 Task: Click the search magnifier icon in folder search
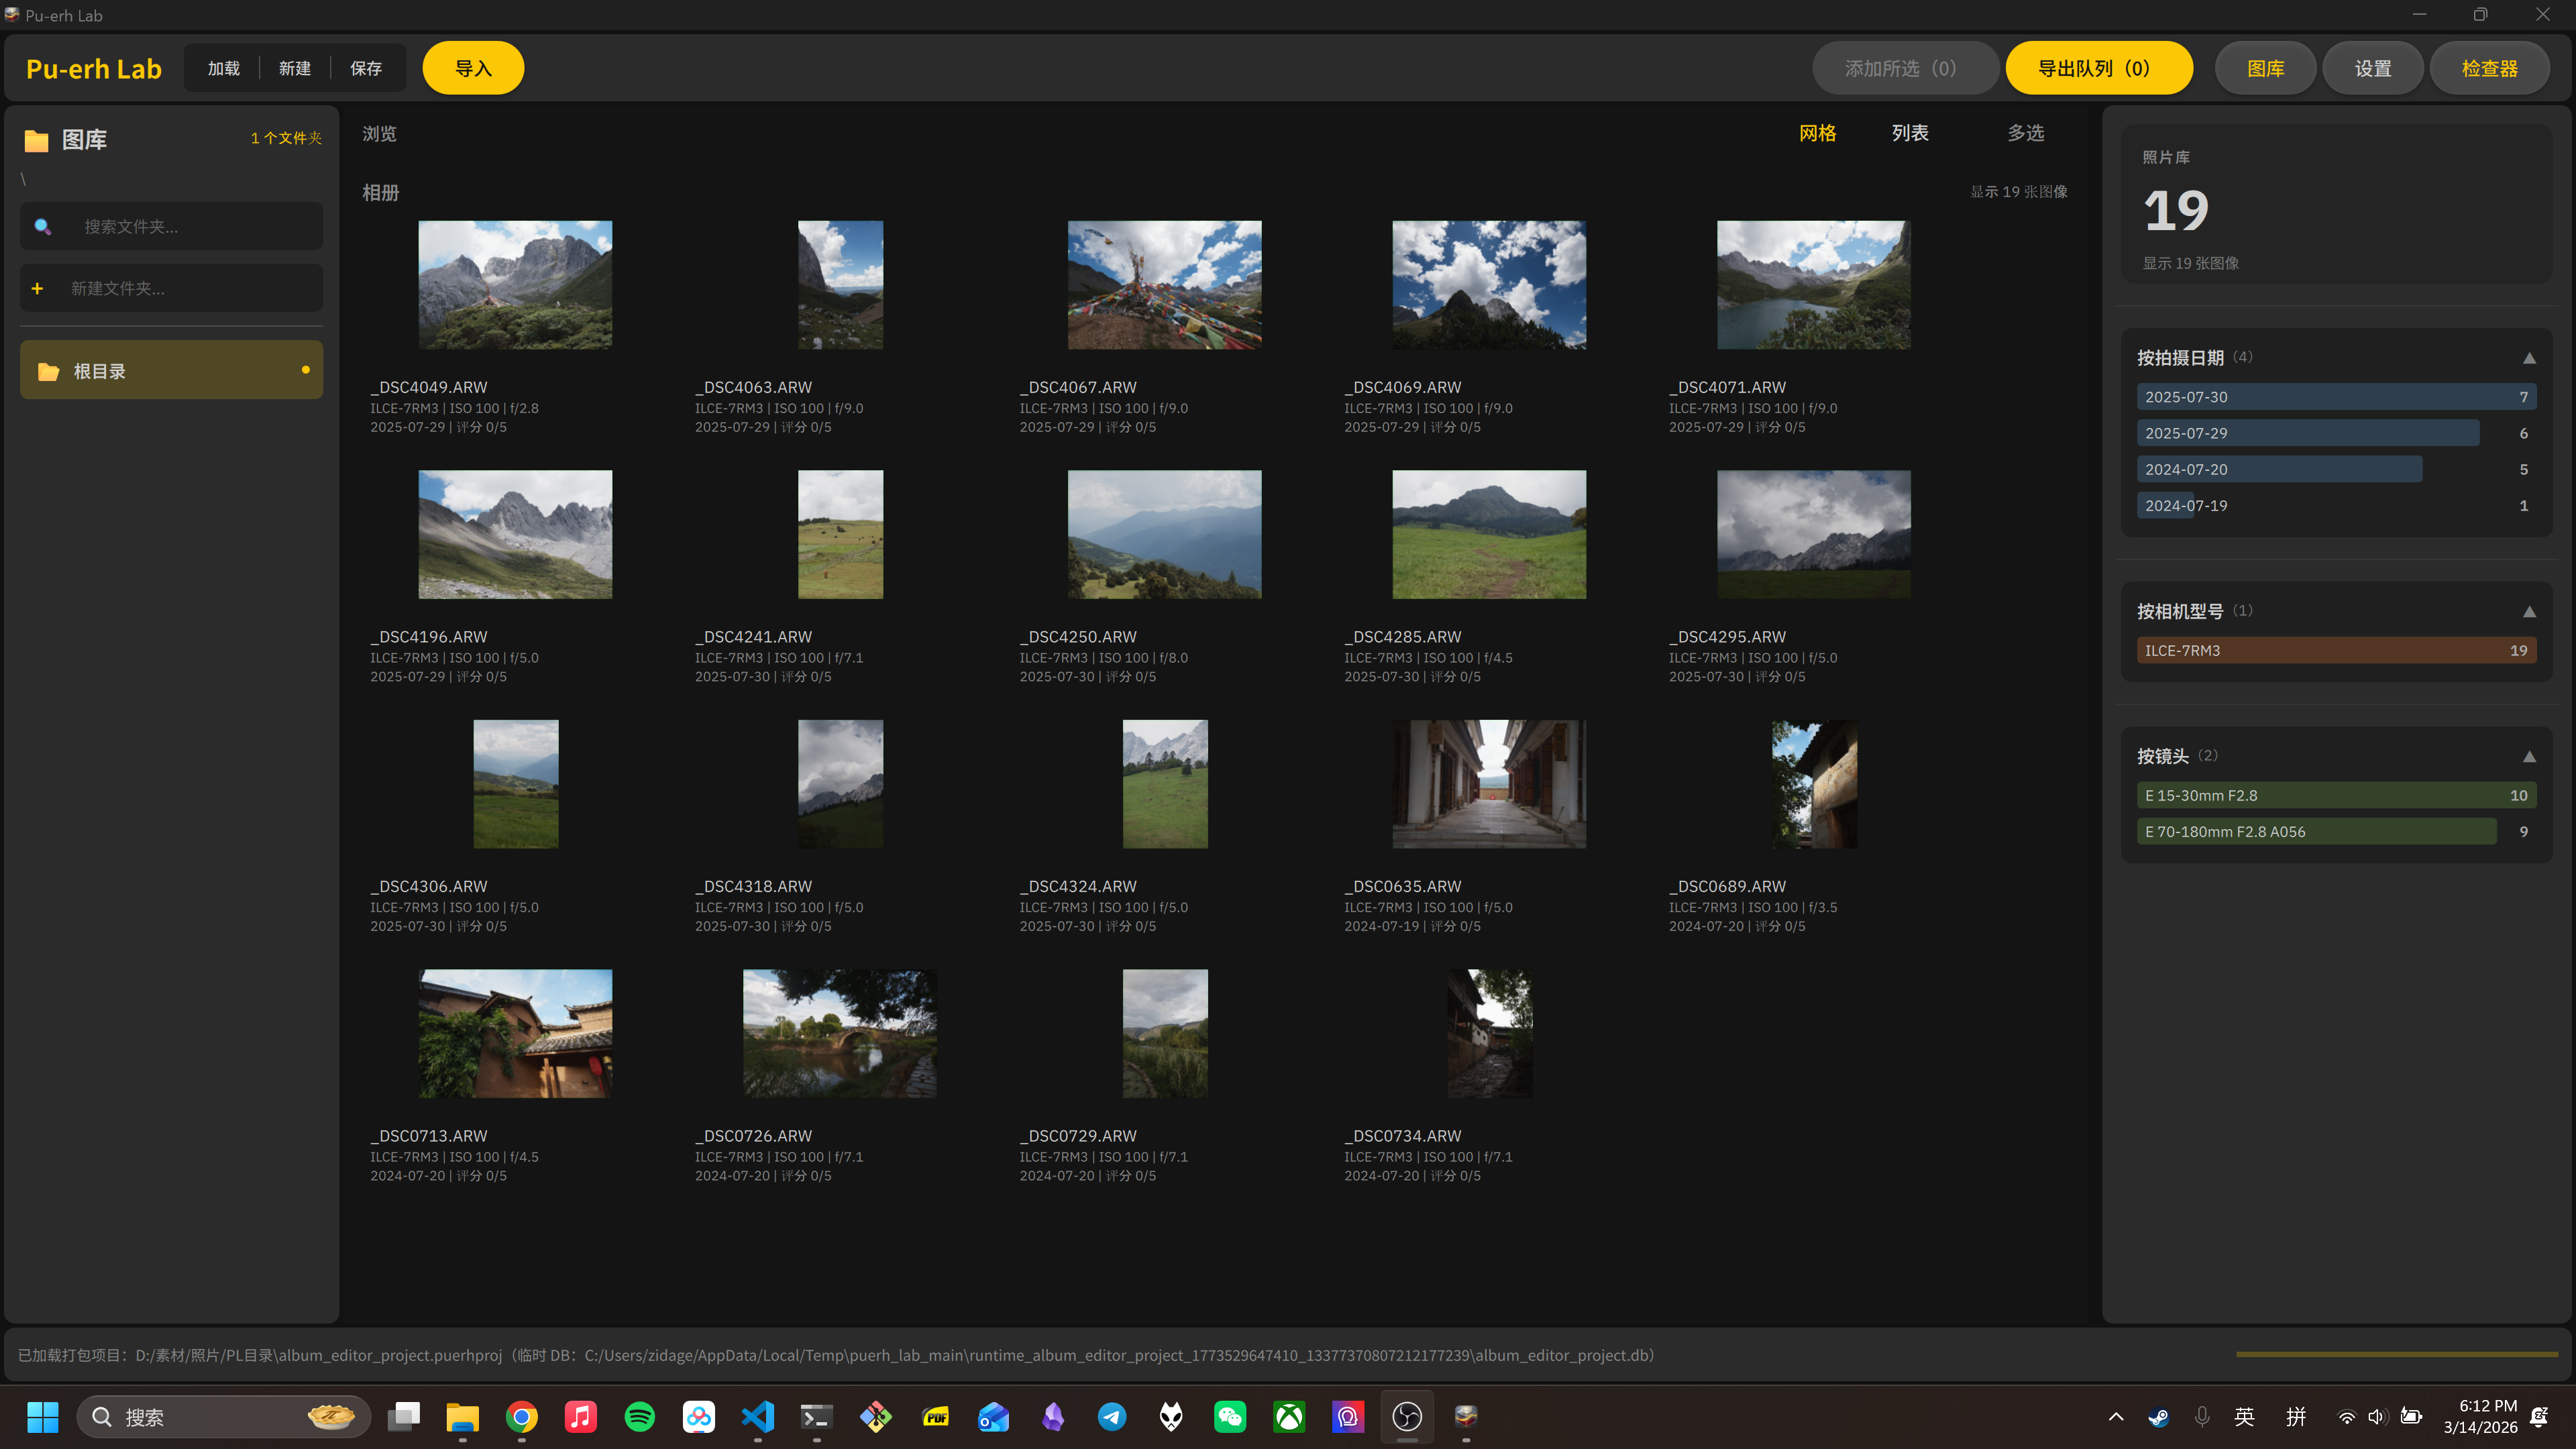point(43,227)
